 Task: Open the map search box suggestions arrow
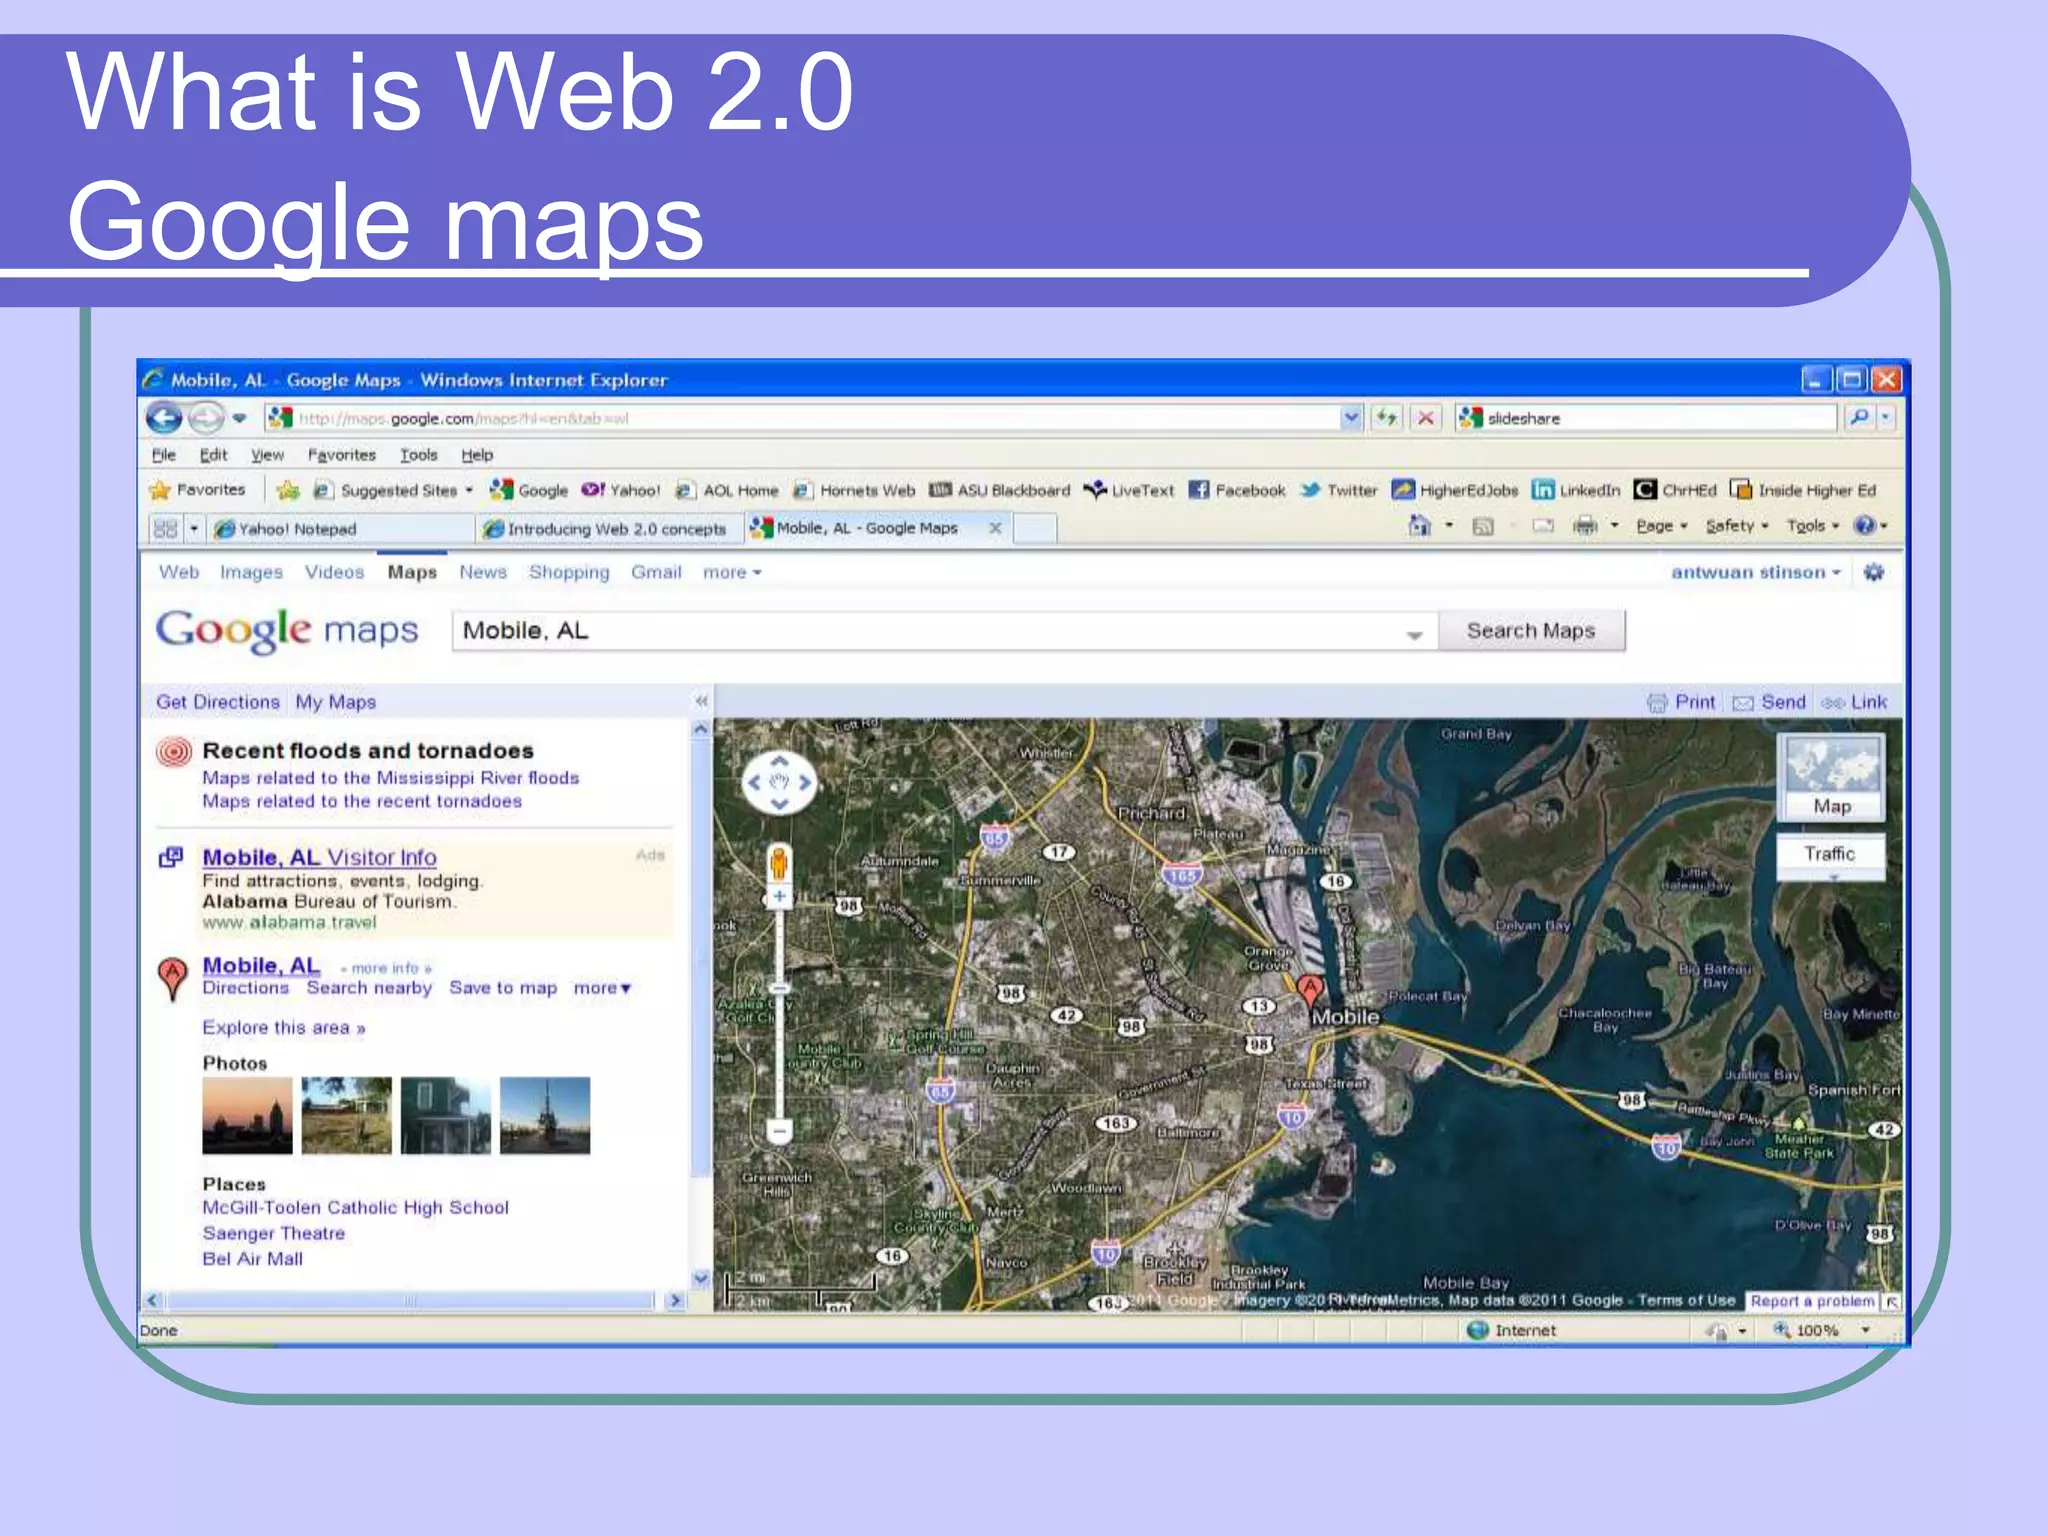1414,634
